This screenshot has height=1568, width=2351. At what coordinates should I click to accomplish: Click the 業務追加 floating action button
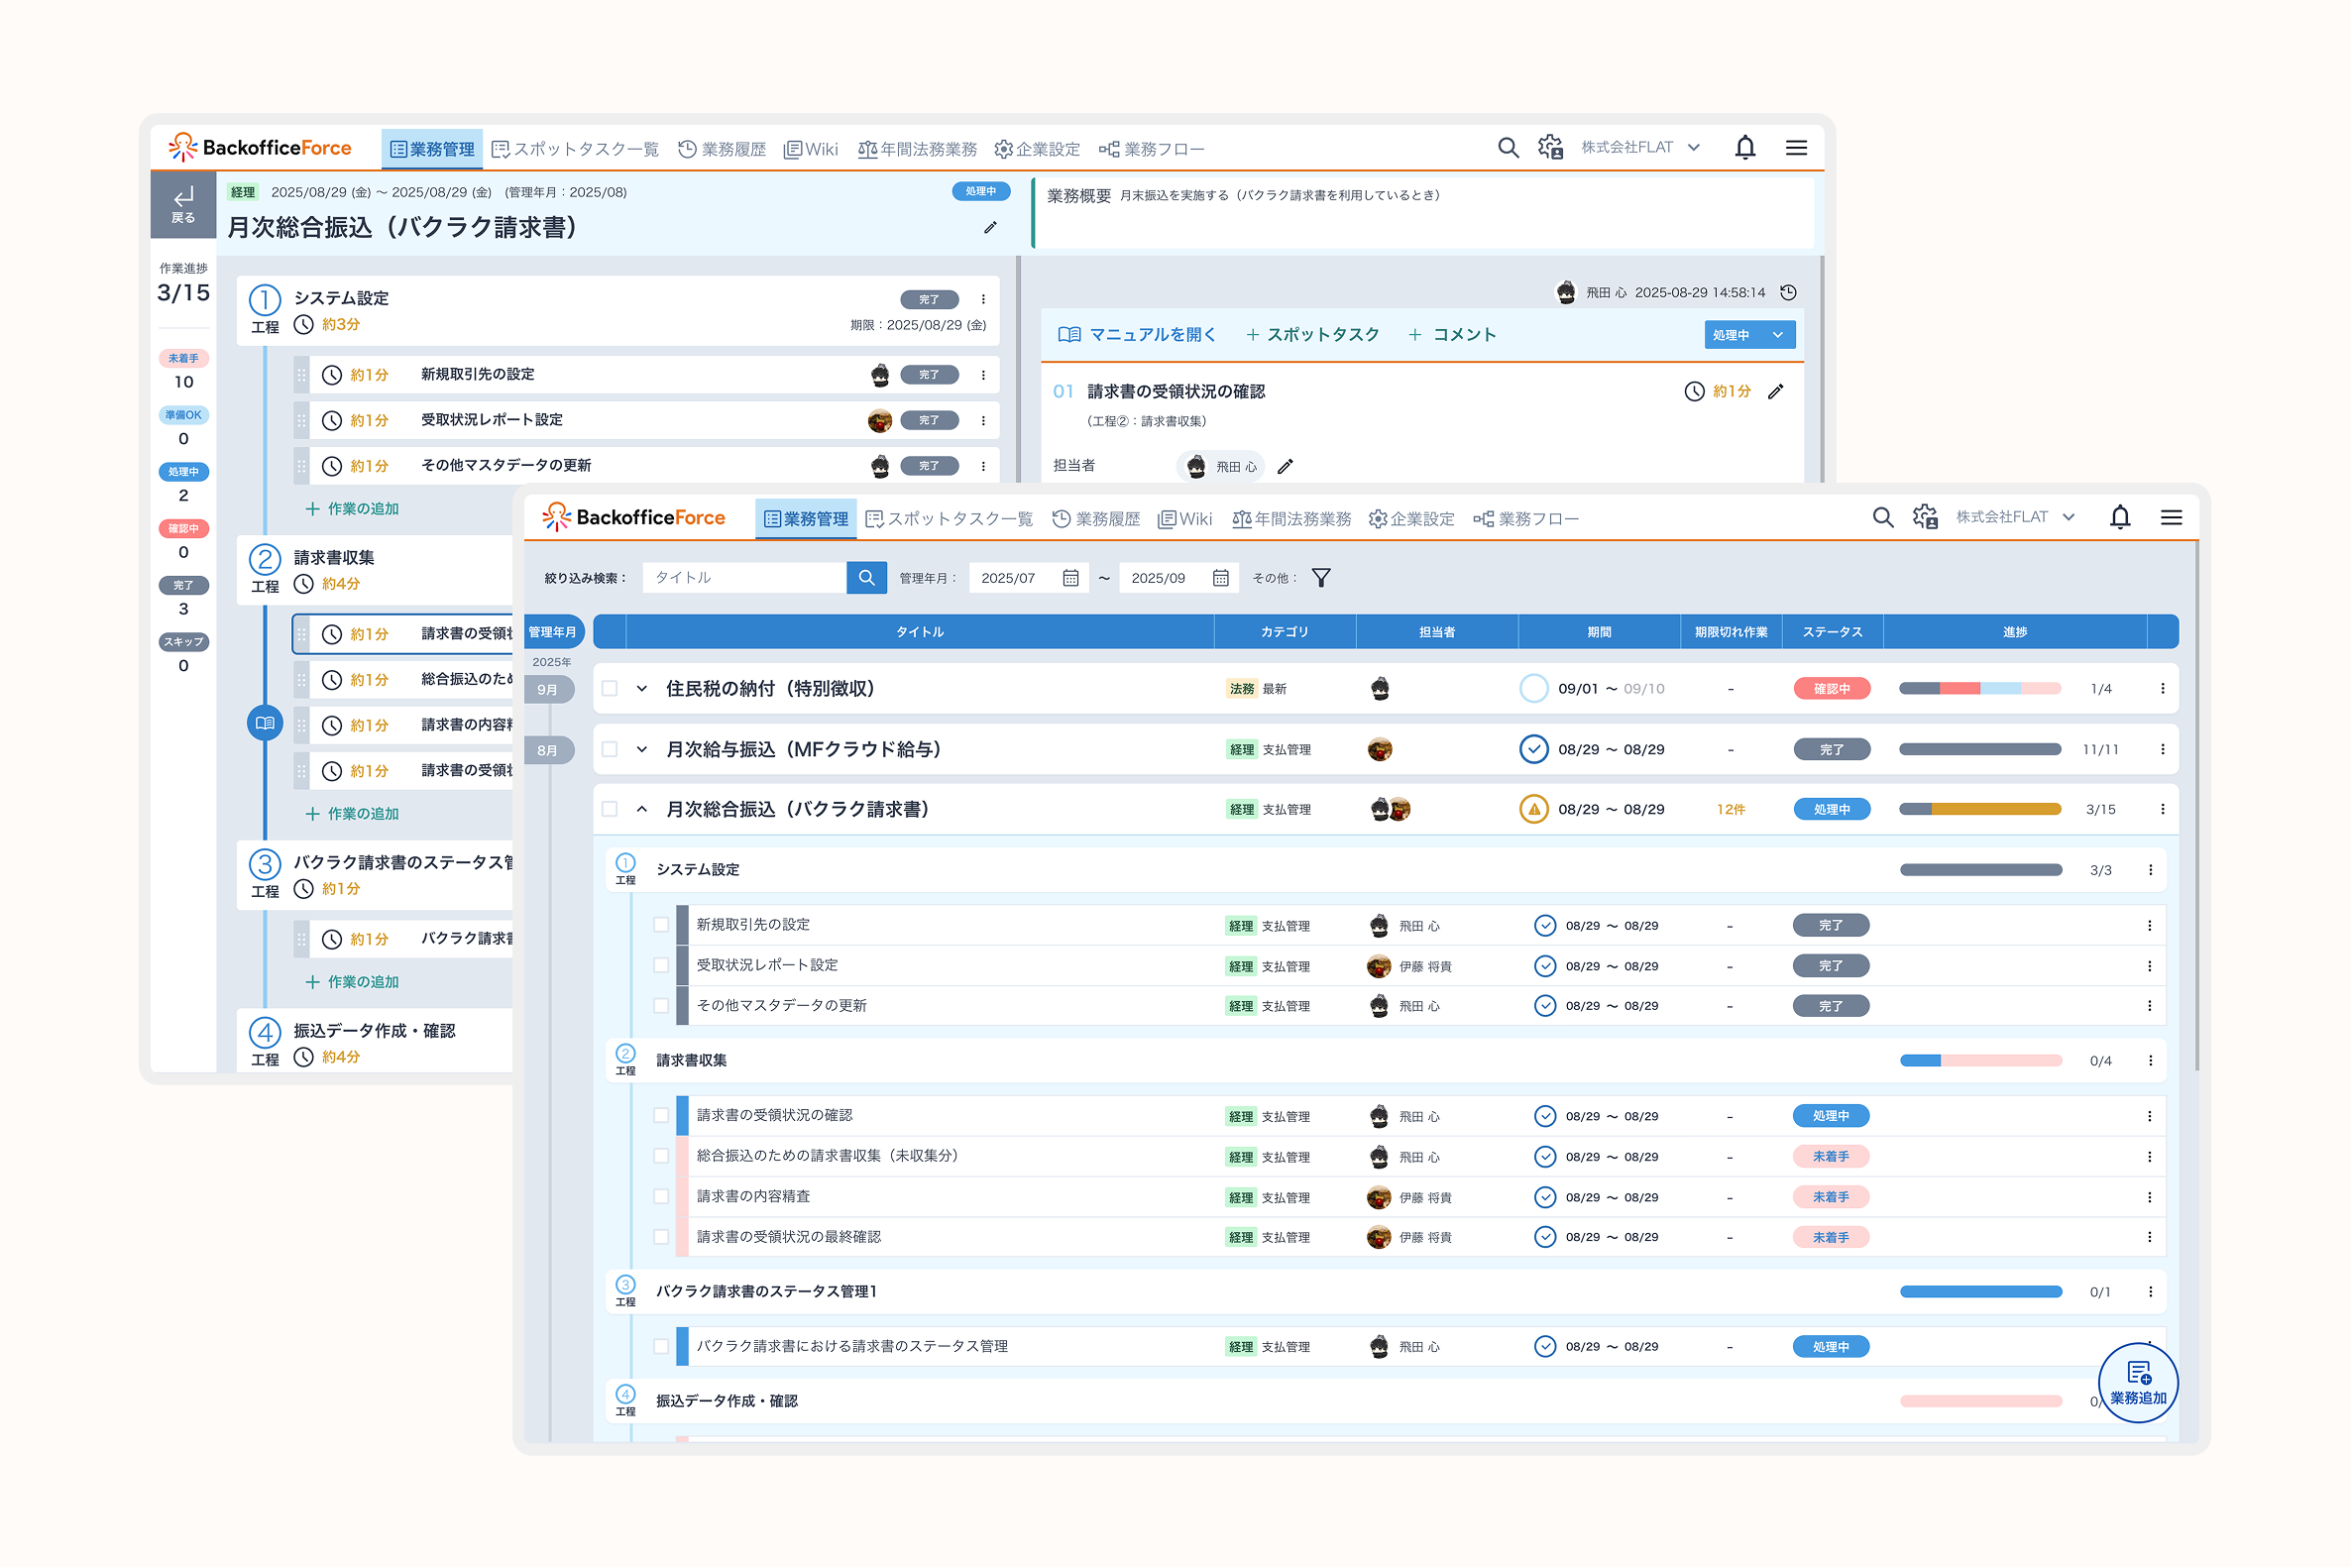(2139, 1385)
